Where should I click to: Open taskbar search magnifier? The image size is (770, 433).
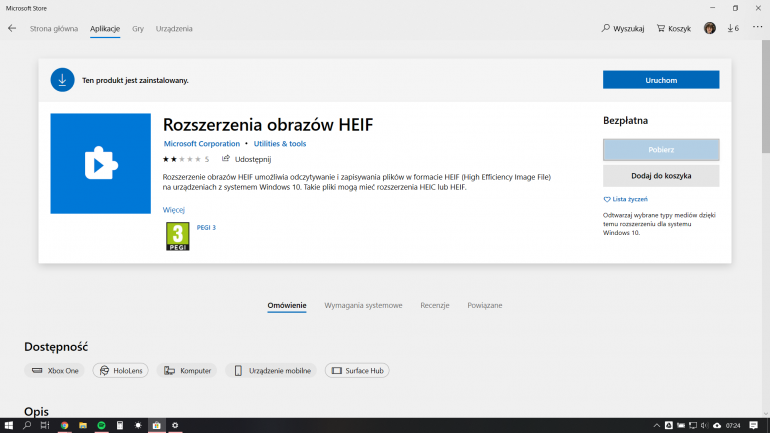(27, 425)
